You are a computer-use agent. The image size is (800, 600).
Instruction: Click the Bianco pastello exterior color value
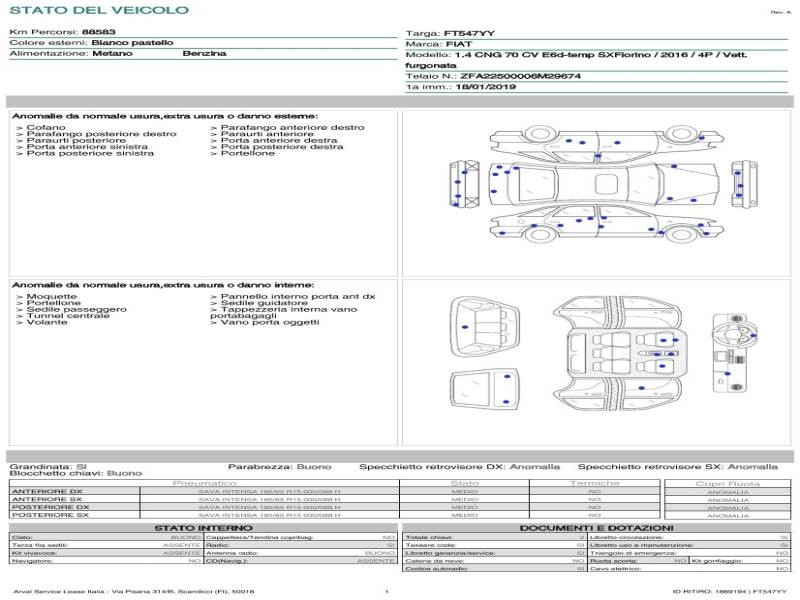point(132,43)
